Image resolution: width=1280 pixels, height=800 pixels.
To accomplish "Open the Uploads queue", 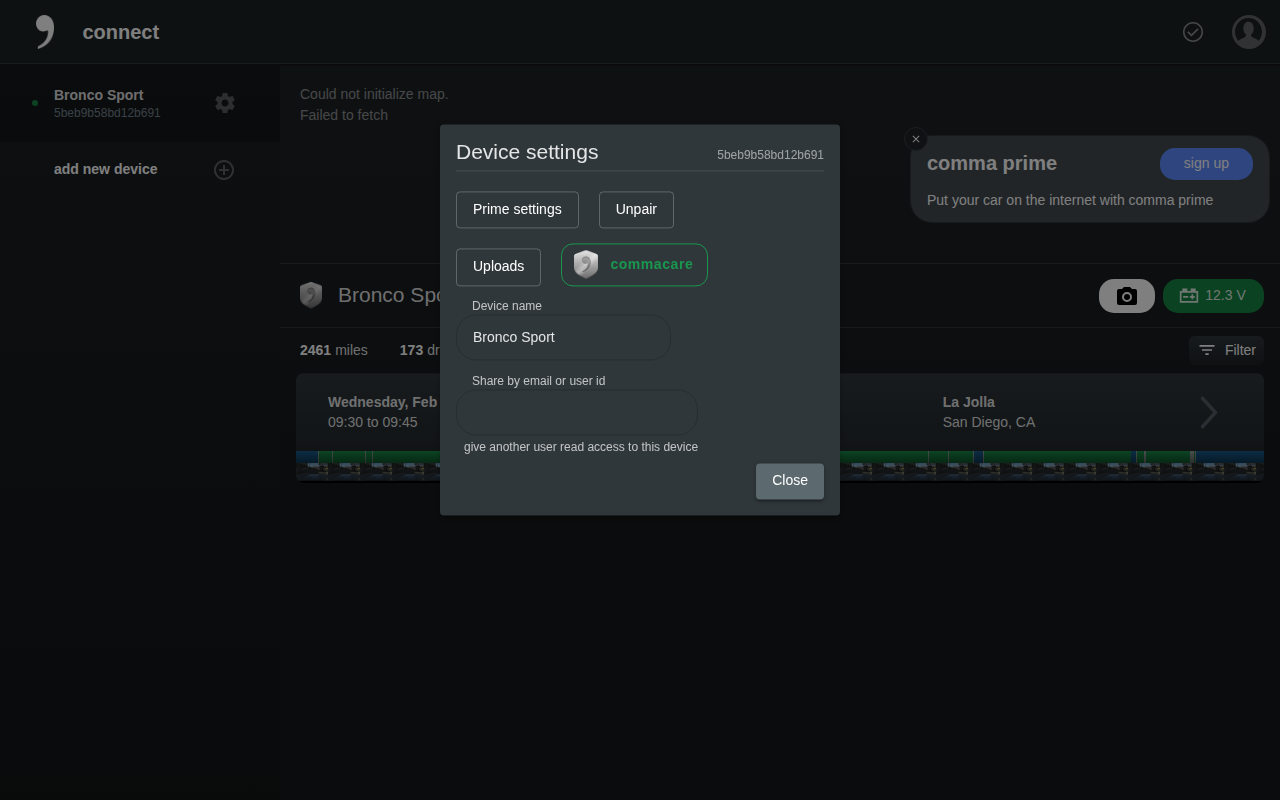I will (x=498, y=267).
